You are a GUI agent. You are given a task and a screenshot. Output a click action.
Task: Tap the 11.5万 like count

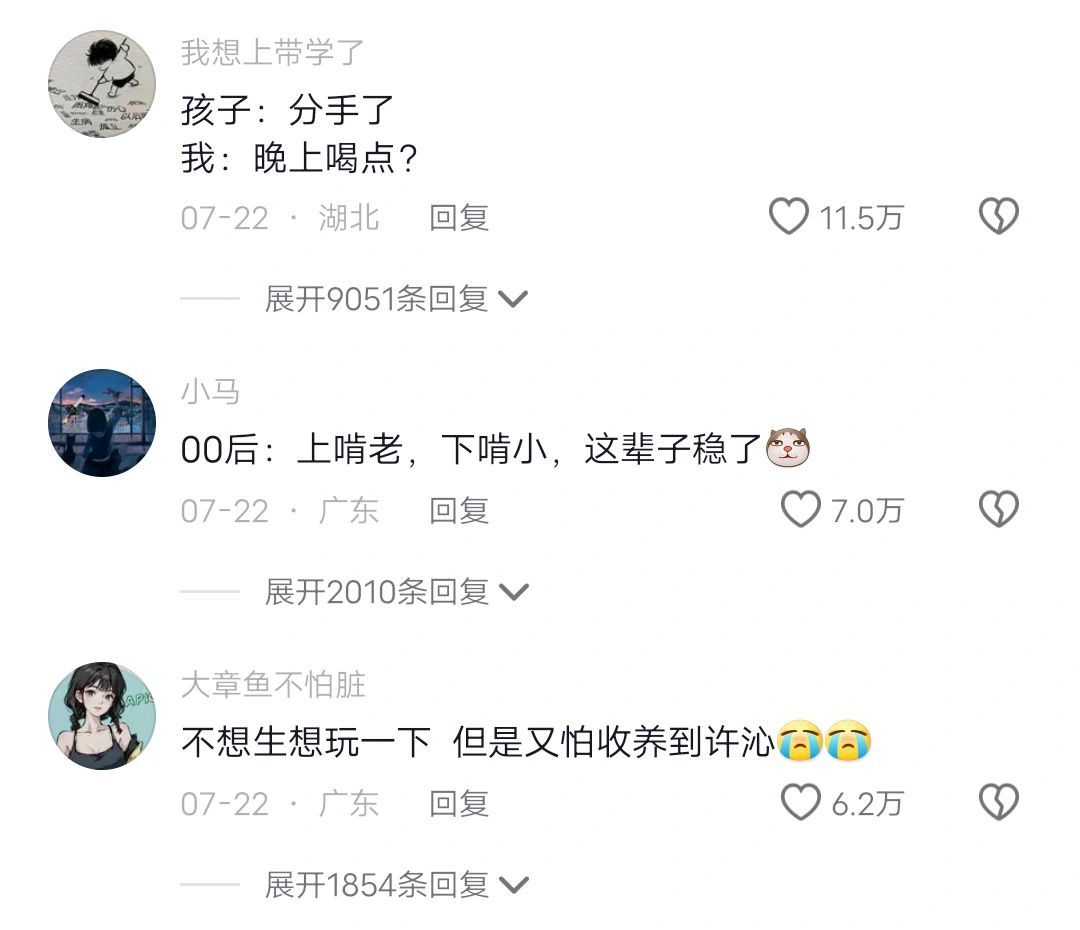(x=861, y=218)
